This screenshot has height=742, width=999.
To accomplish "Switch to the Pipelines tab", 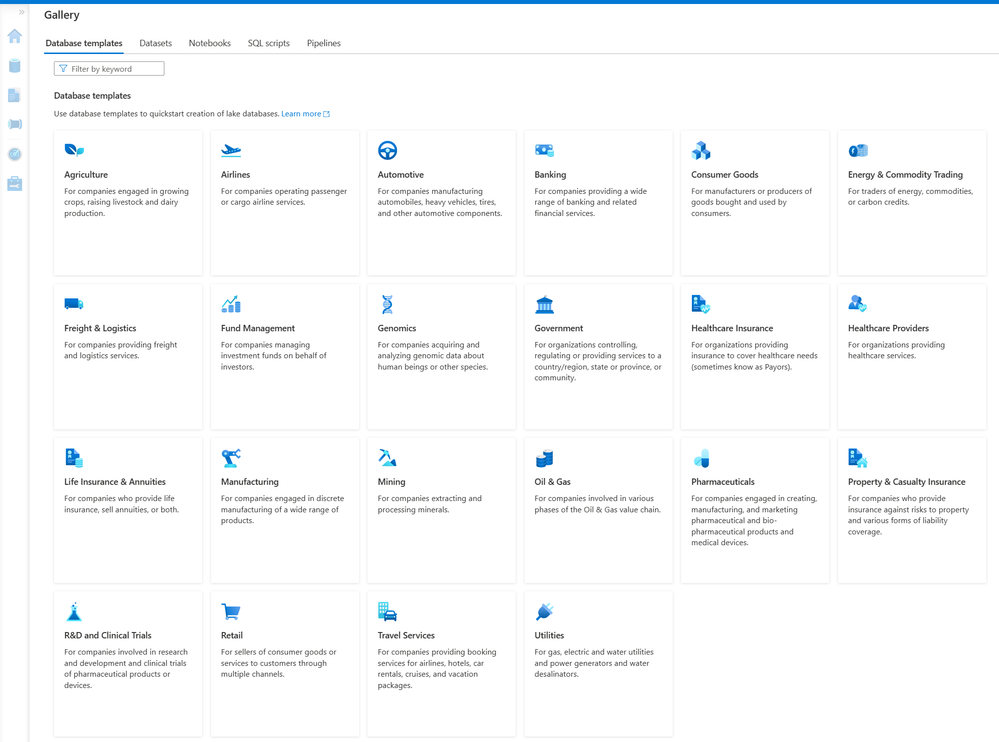I will tap(324, 43).
